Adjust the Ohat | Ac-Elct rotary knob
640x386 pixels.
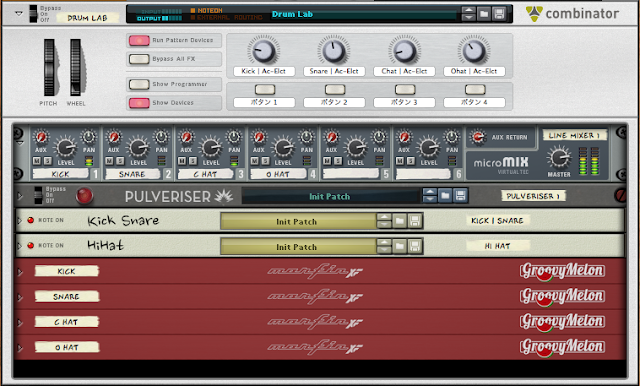474,51
